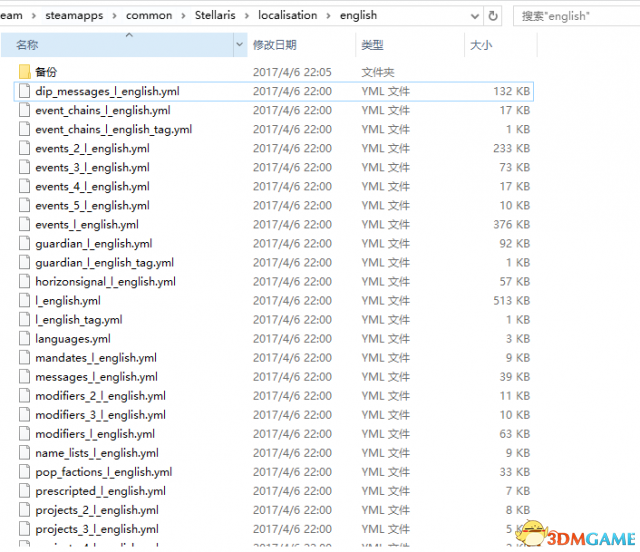This screenshot has height=552, width=640.
Task: Click 132 KB size of dip_messages_l_english.yml
Action: tap(511, 91)
